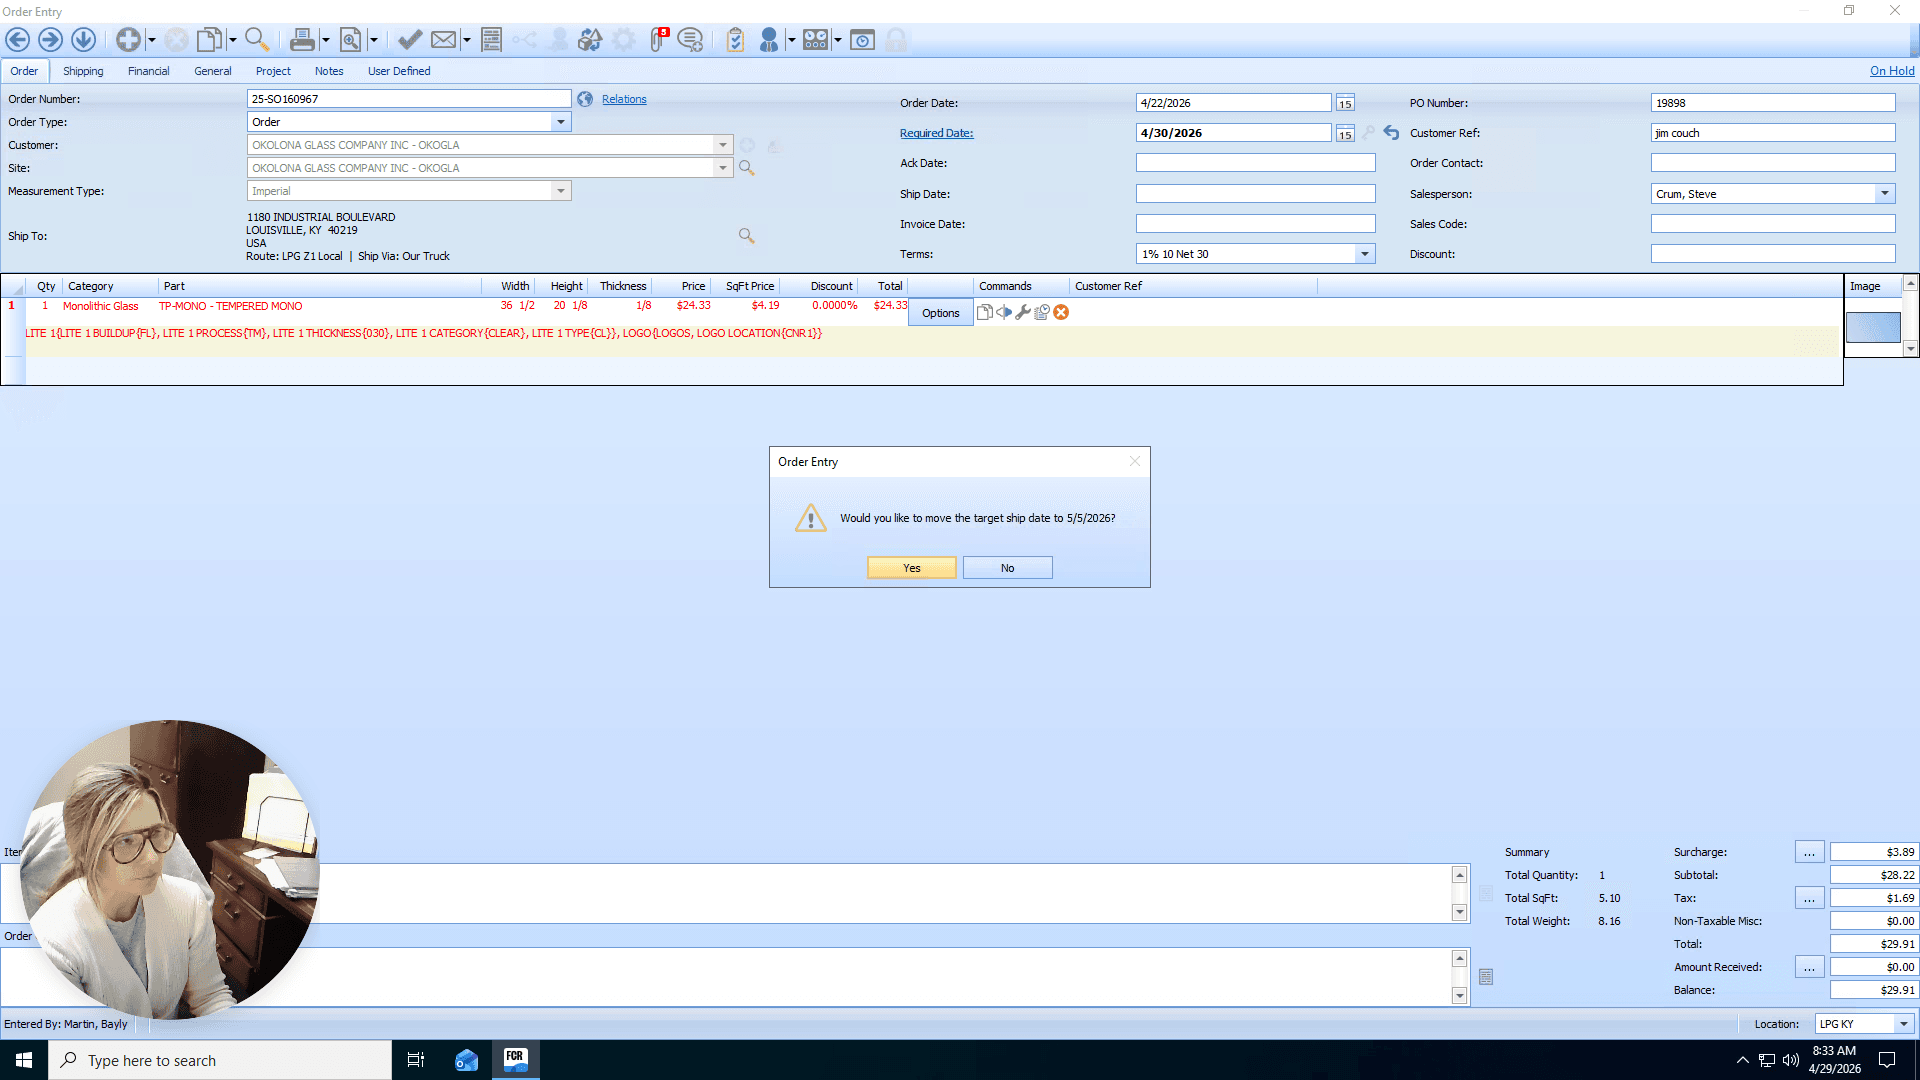Open the User Defined tab
1920x1080 pixels.
point(399,71)
